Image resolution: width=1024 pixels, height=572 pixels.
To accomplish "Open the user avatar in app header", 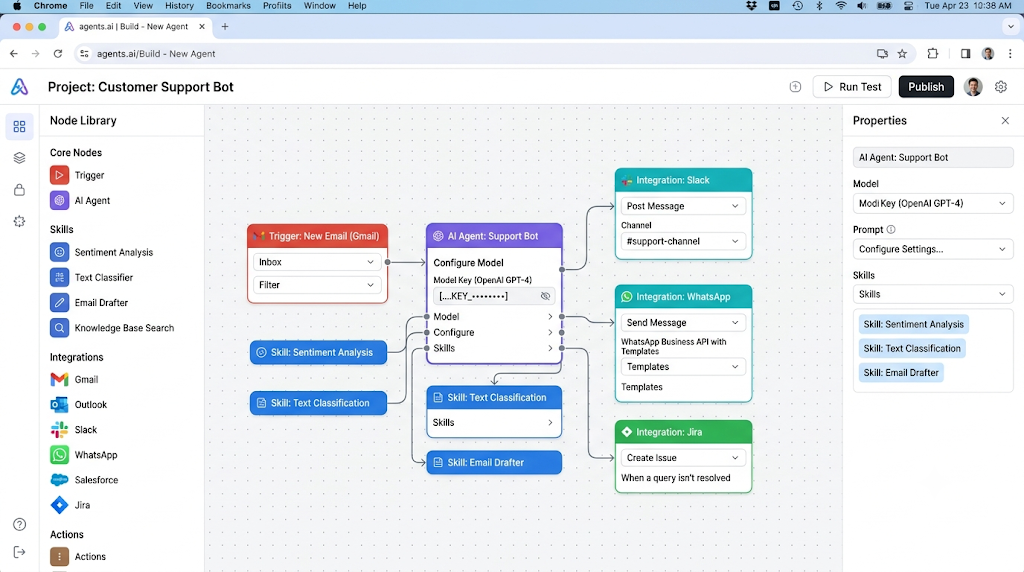I will (973, 87).
